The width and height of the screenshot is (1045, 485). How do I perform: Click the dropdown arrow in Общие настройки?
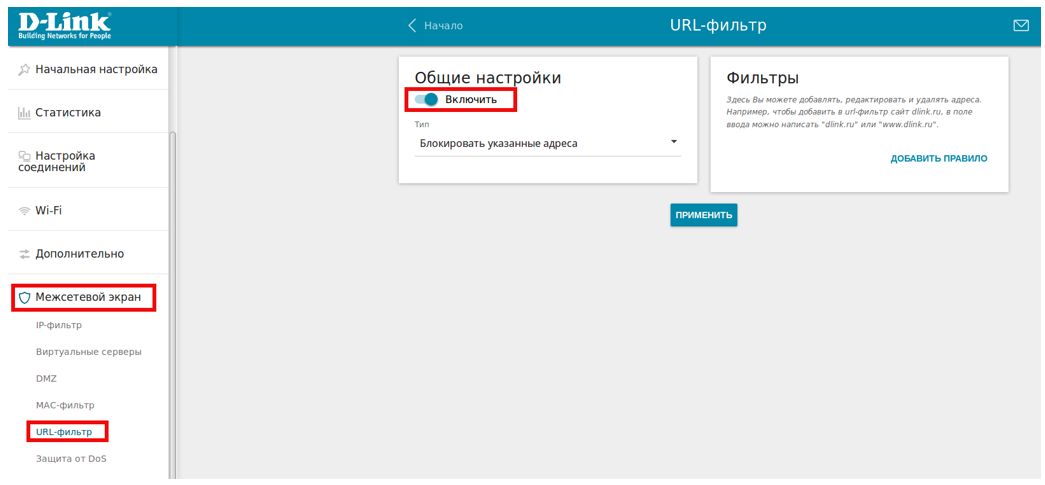tap(674, 142)
